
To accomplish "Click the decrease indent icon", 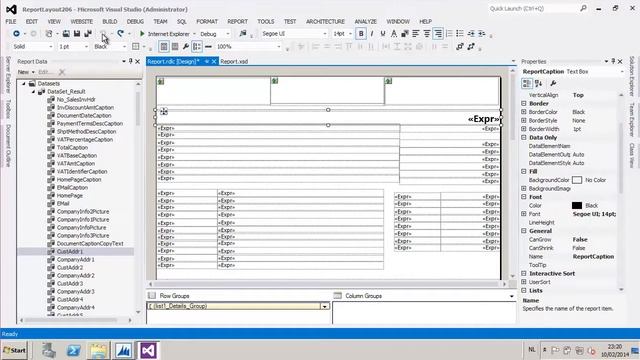I will (471, 33).
